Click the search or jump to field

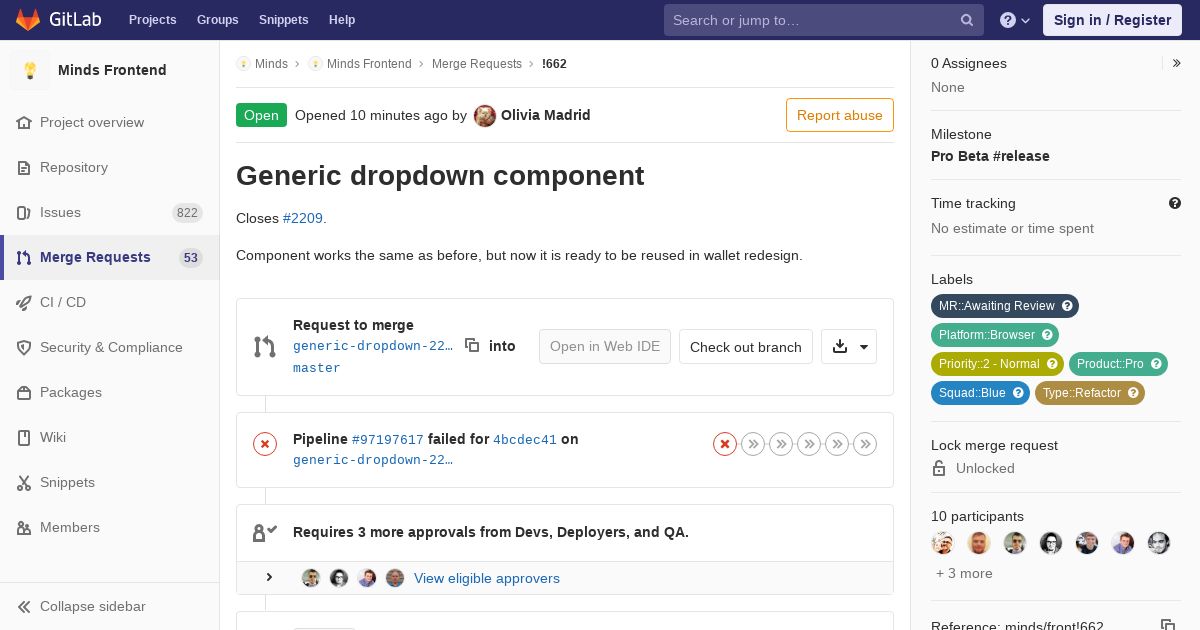pos(810,20)
